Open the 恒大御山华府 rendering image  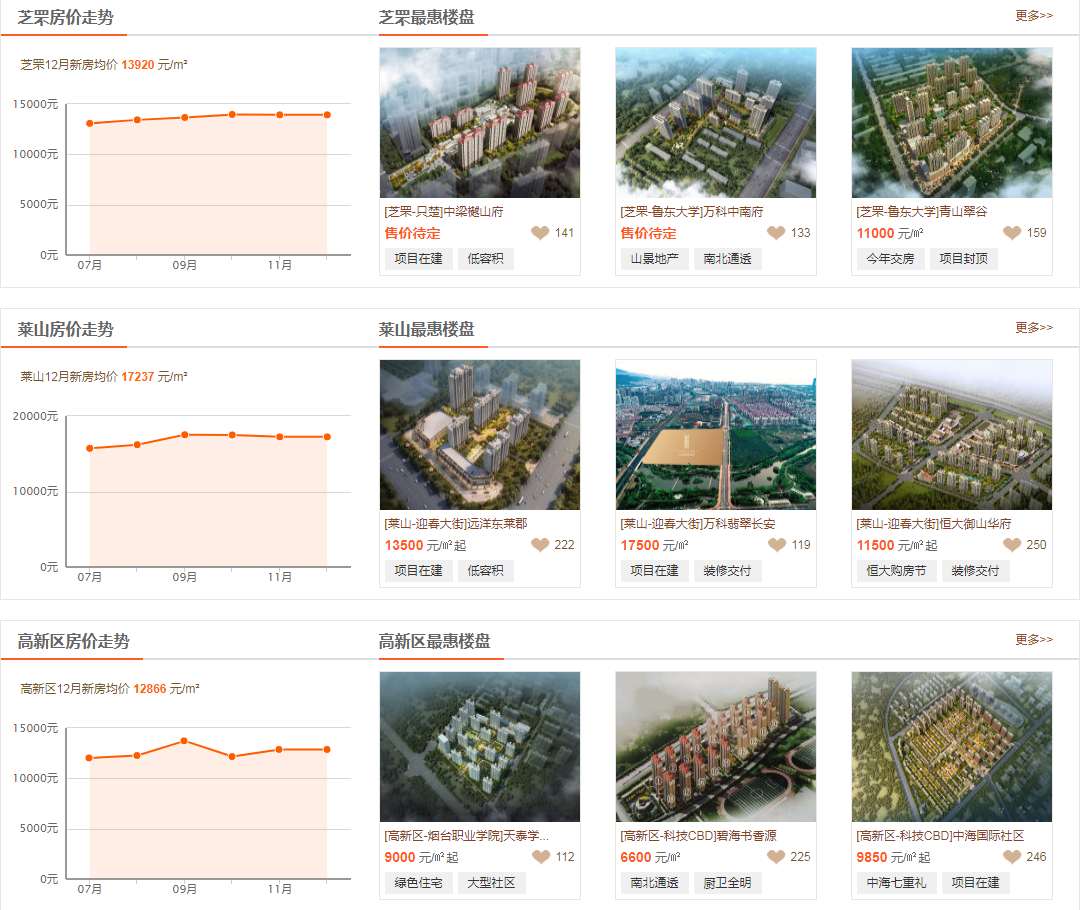pos(952,435)
